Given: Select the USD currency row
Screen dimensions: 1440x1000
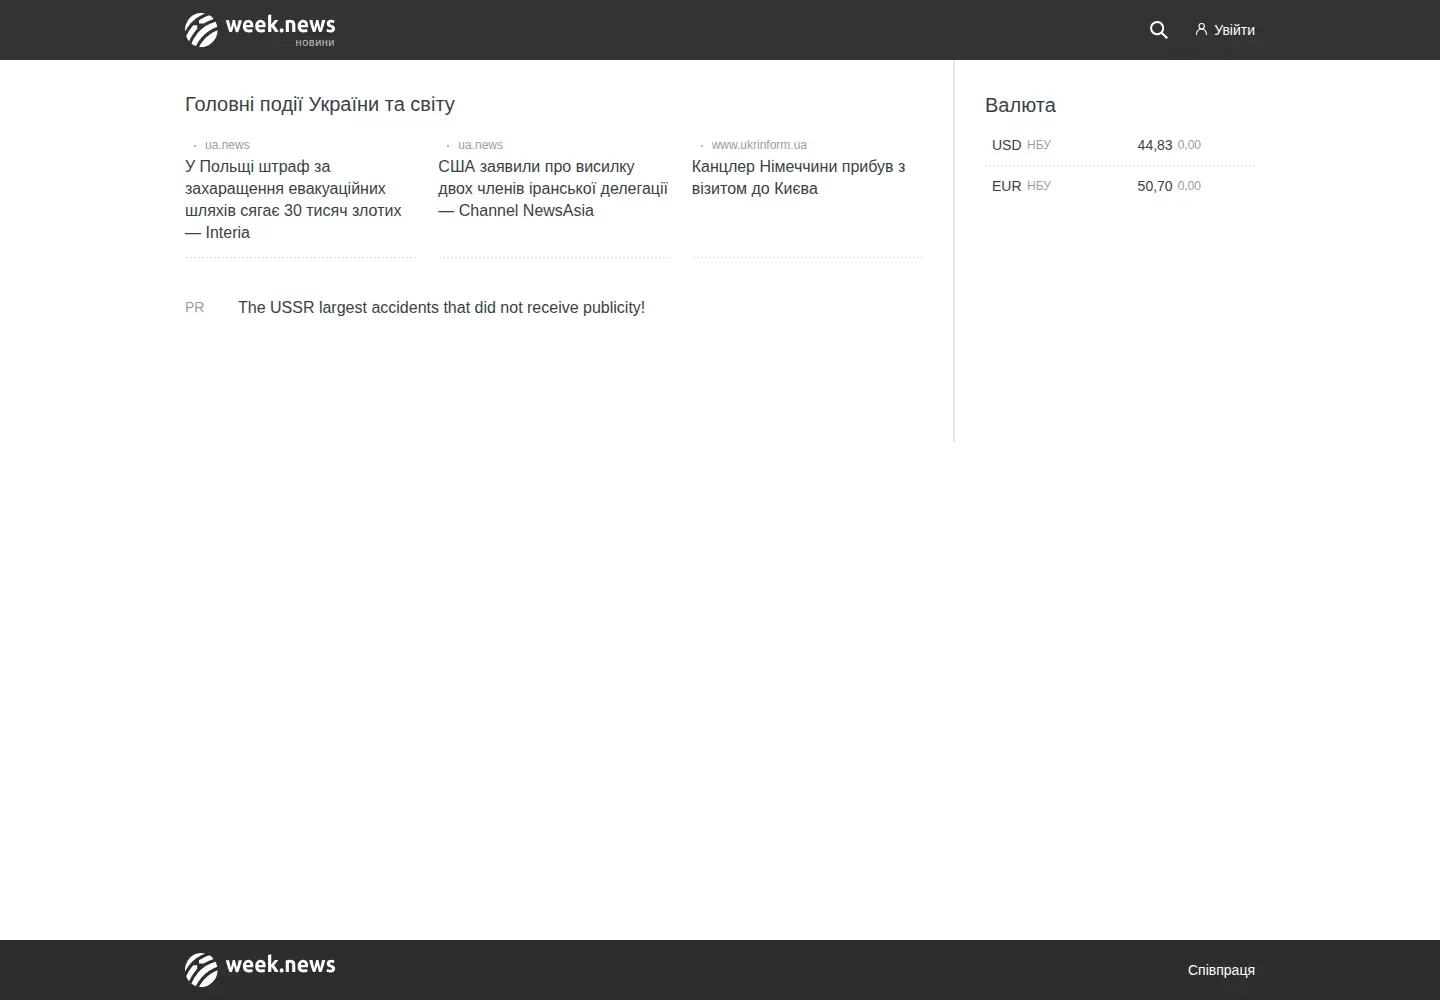Looking at the screenshot, I should (1120, 145).
